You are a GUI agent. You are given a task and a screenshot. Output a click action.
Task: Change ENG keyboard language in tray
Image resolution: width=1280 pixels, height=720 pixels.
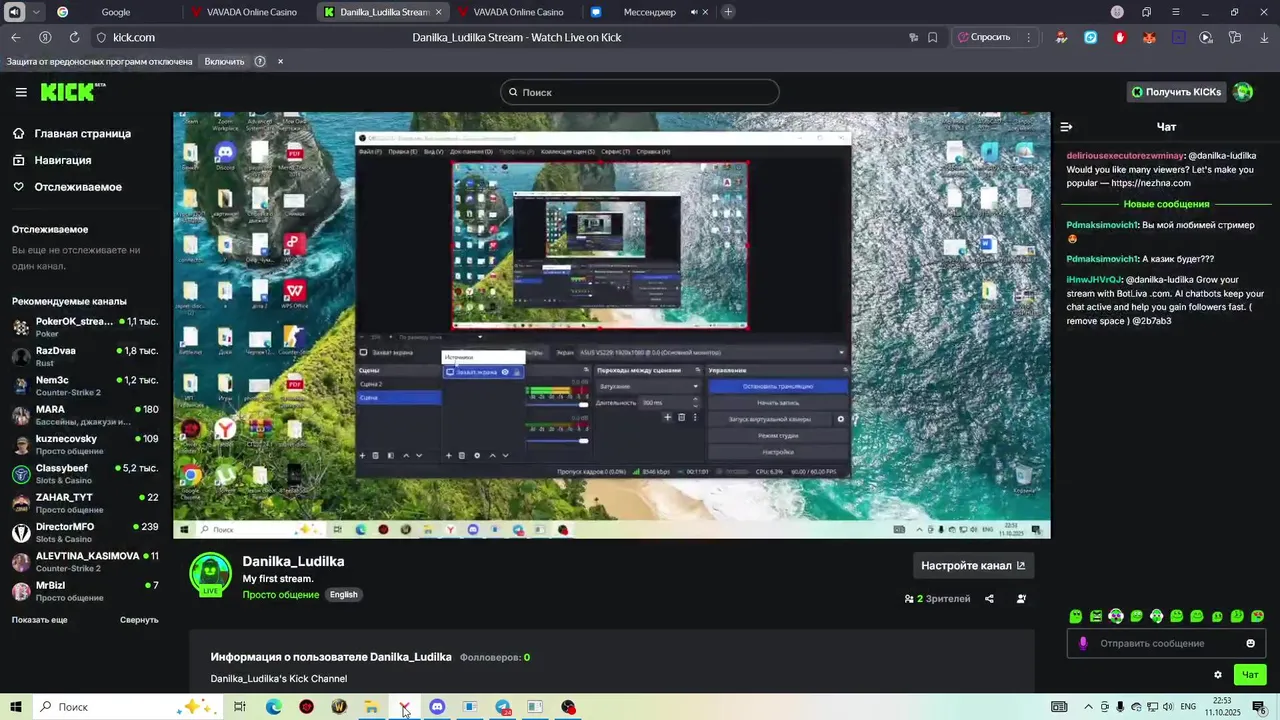[1188, 707]
